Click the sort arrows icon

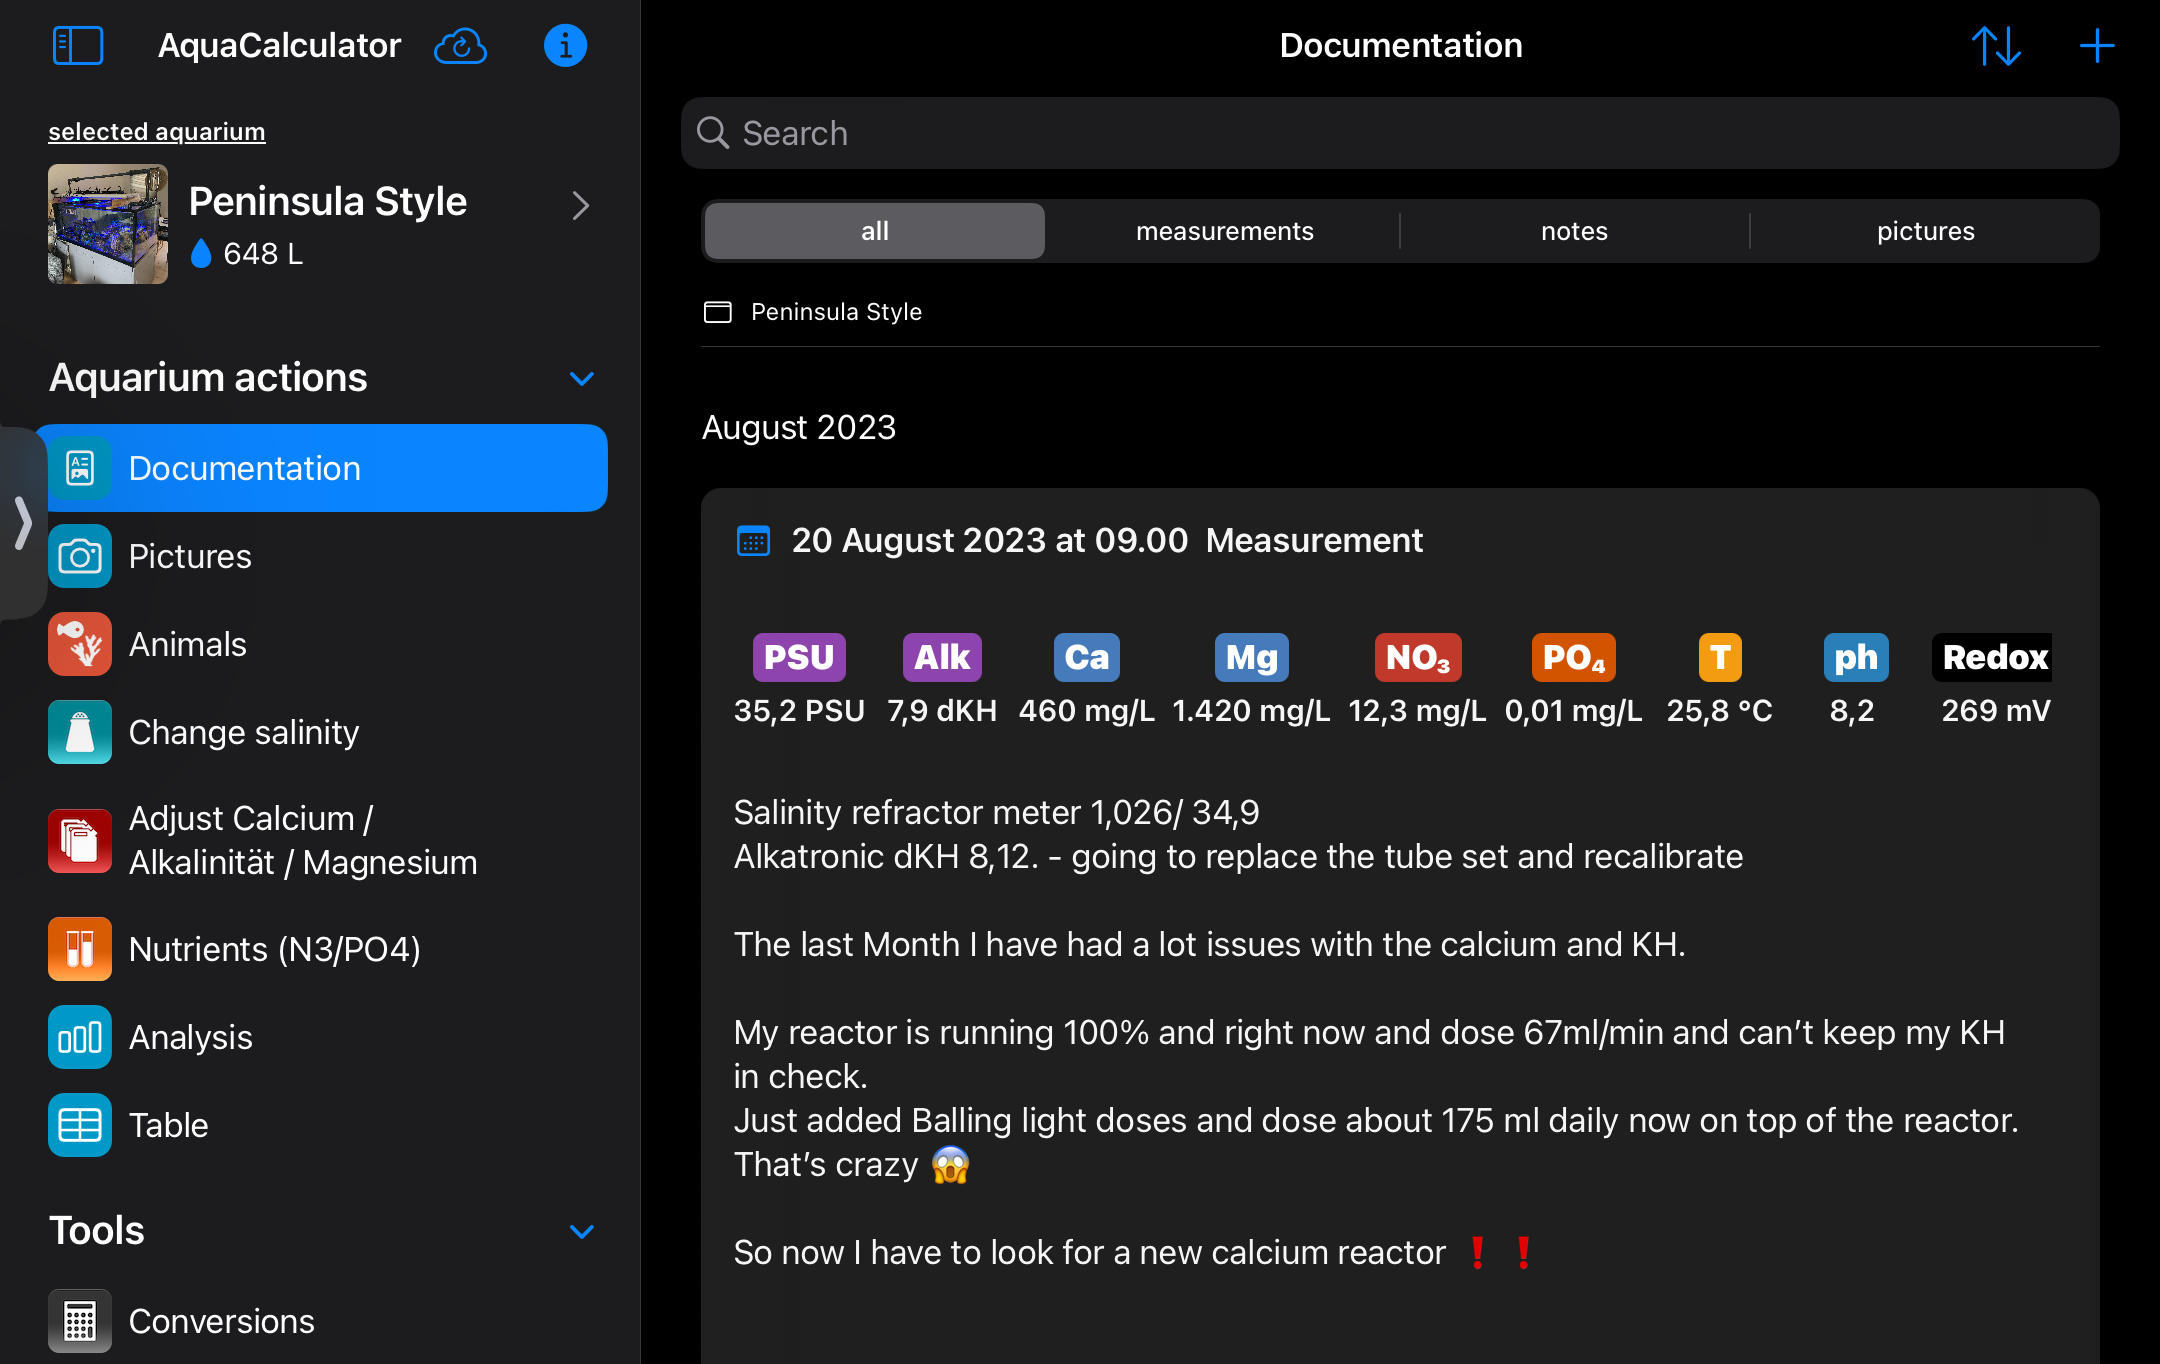1996,46
